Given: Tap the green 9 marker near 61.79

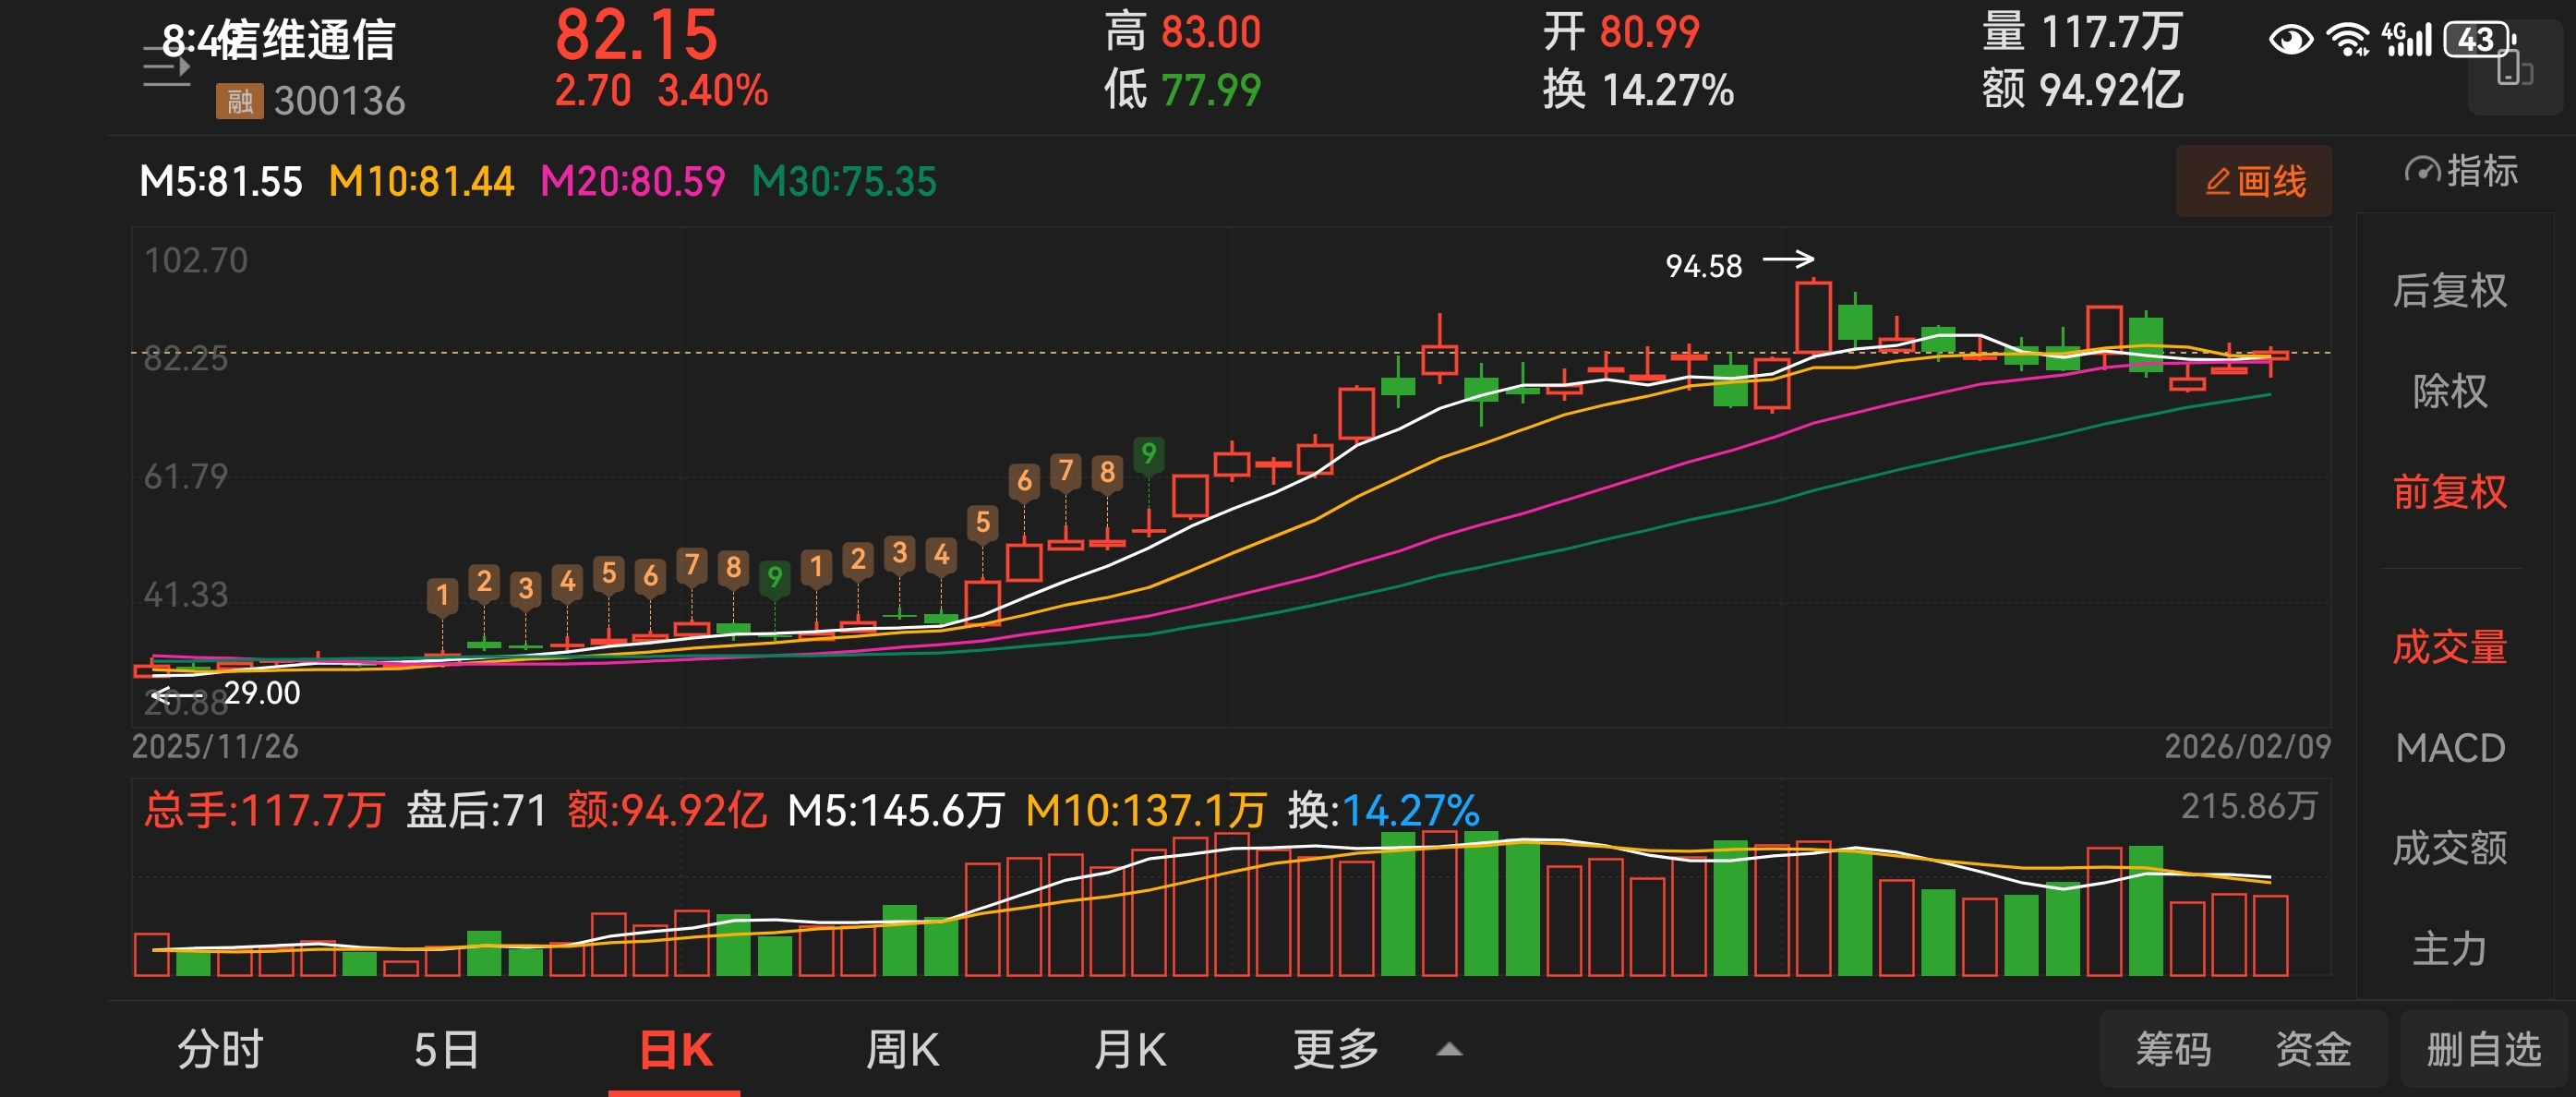Looking at the screenshot, I should pos(1148,455).
